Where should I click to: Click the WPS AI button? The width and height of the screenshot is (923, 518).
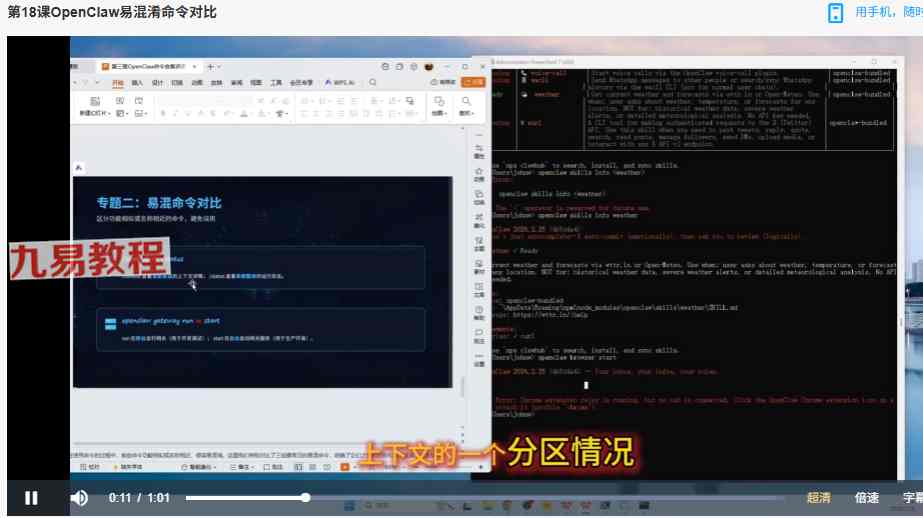click(x=340, y=82)
